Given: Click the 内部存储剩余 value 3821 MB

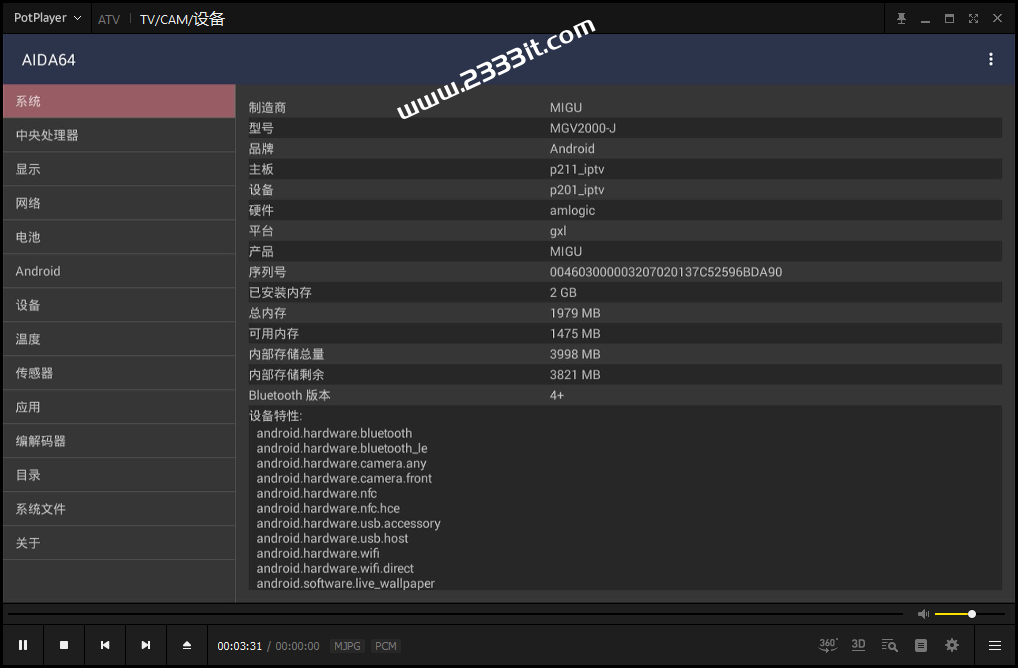Looking at the screenshot, I should pyautogui.click(x=575, y=375).
